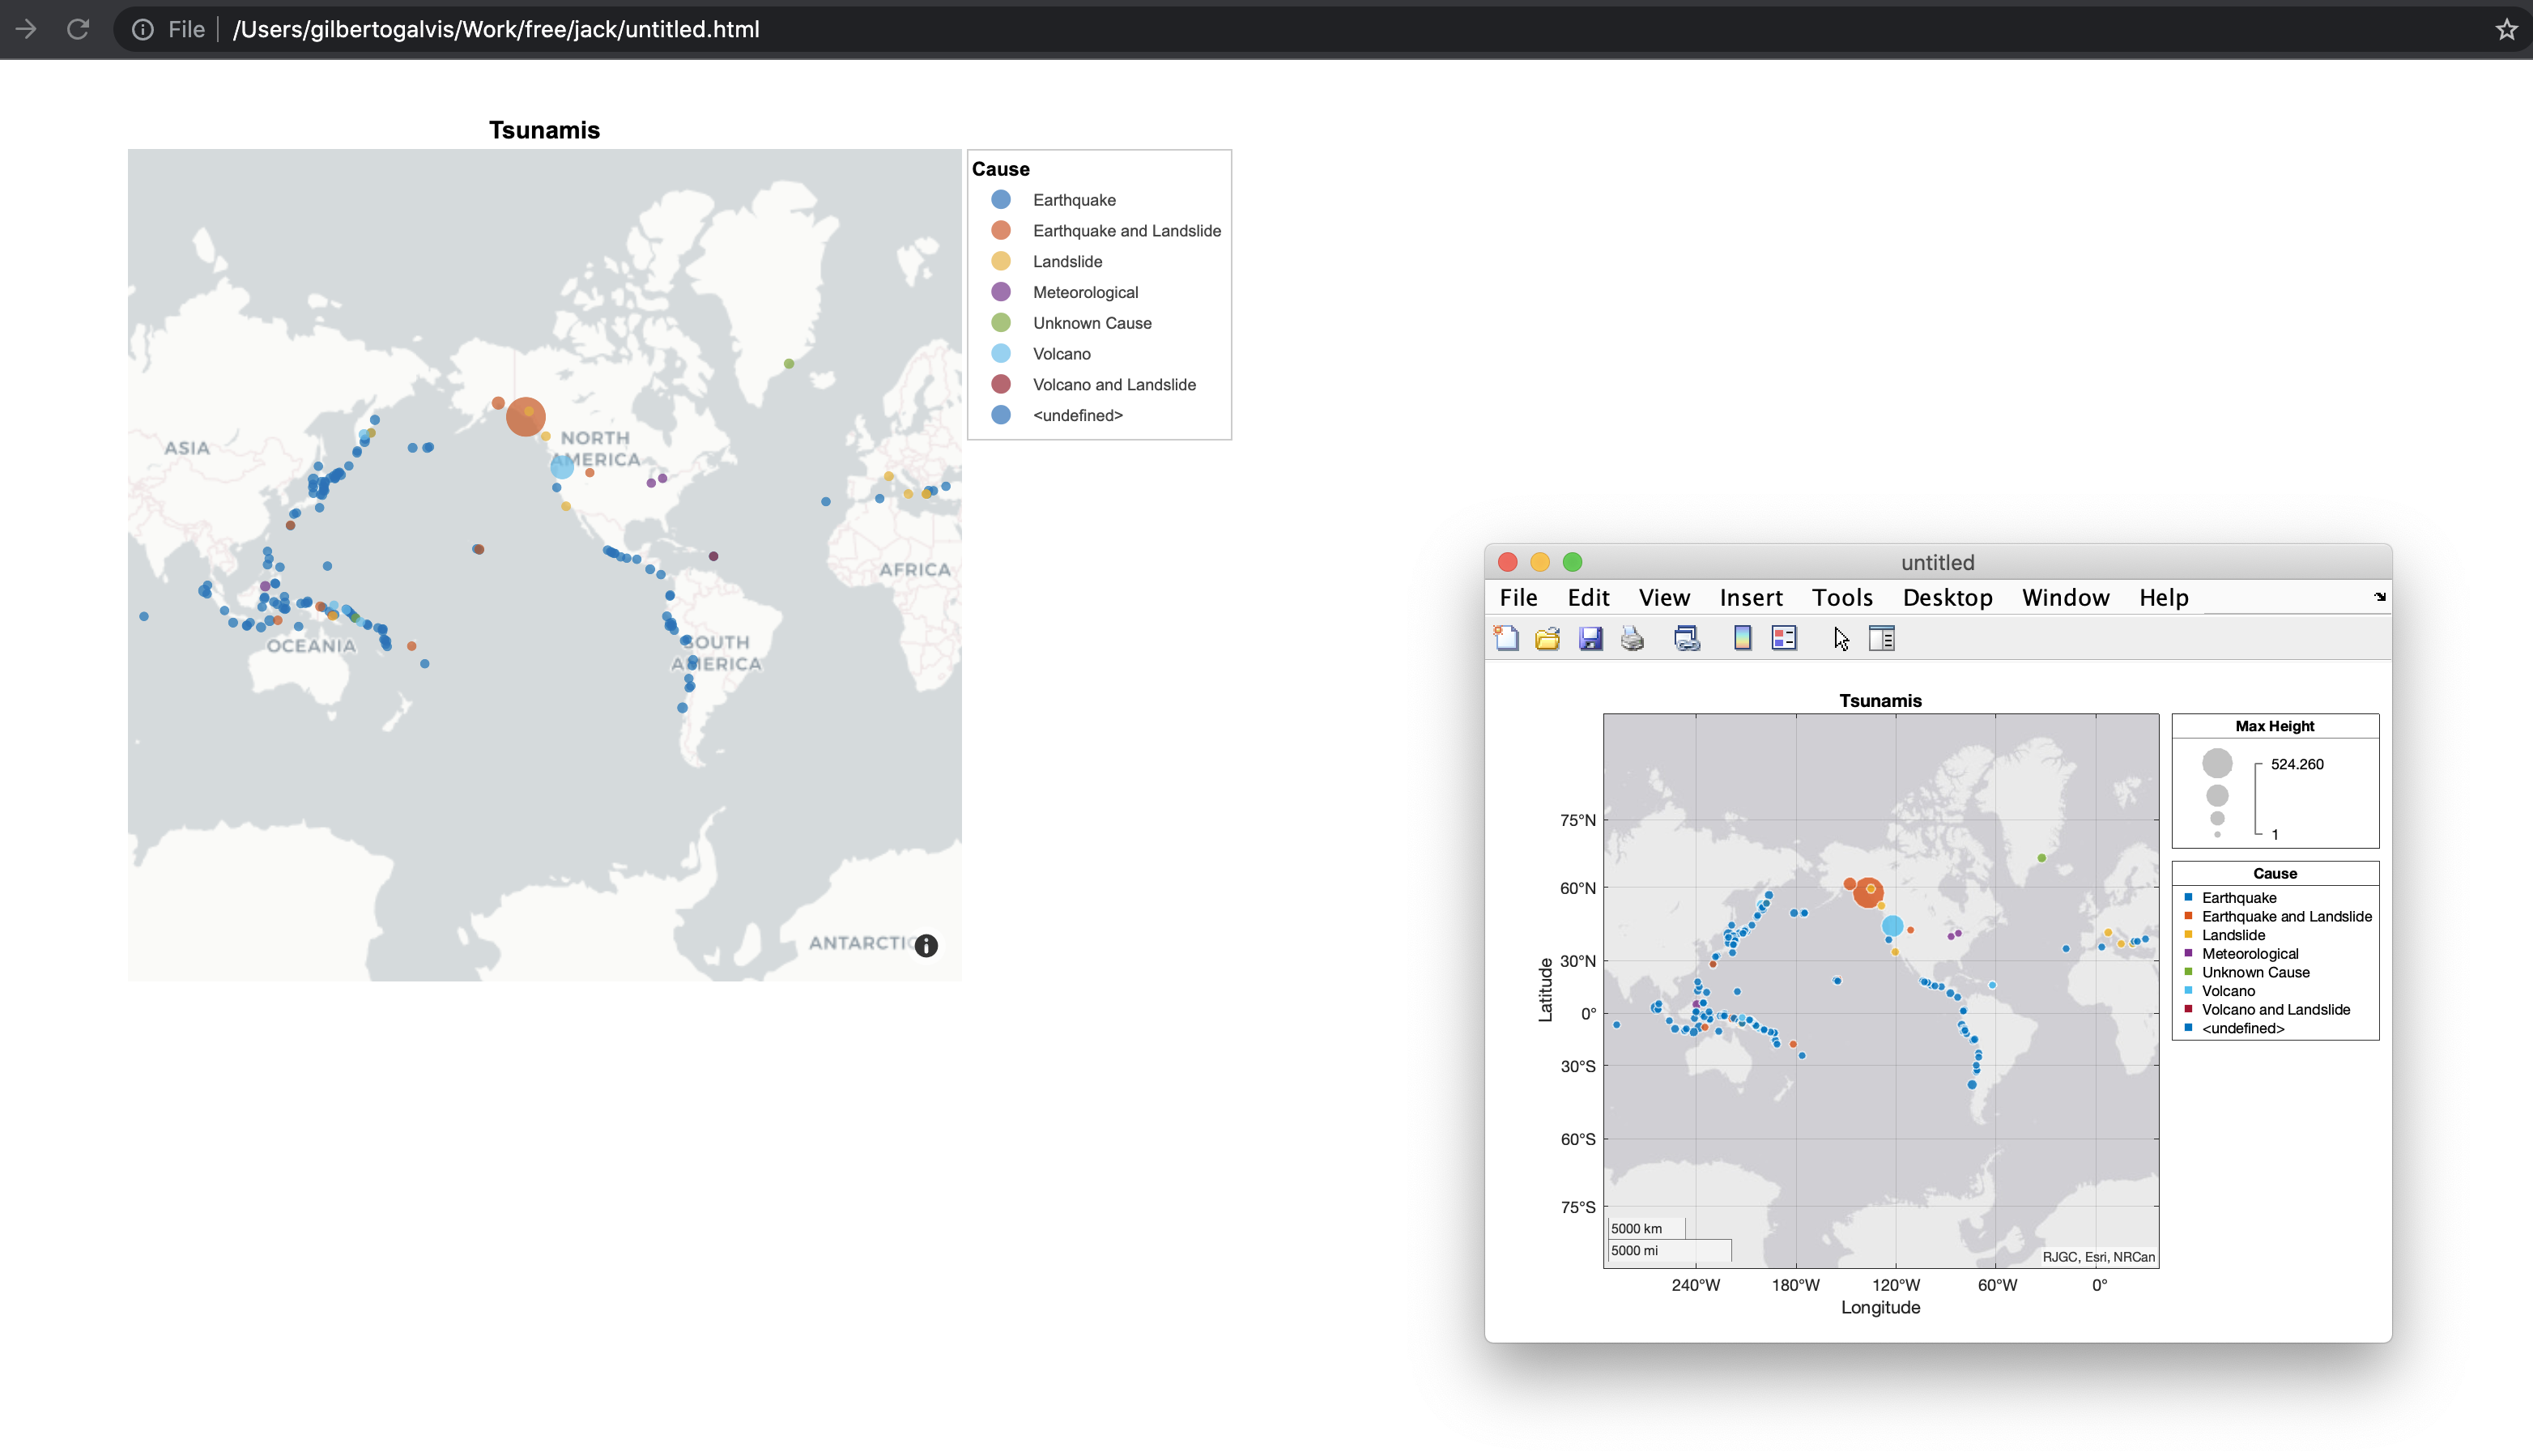2533x1456 pixels.
Task: Open the Insert menu
Action: point(1750,597)
